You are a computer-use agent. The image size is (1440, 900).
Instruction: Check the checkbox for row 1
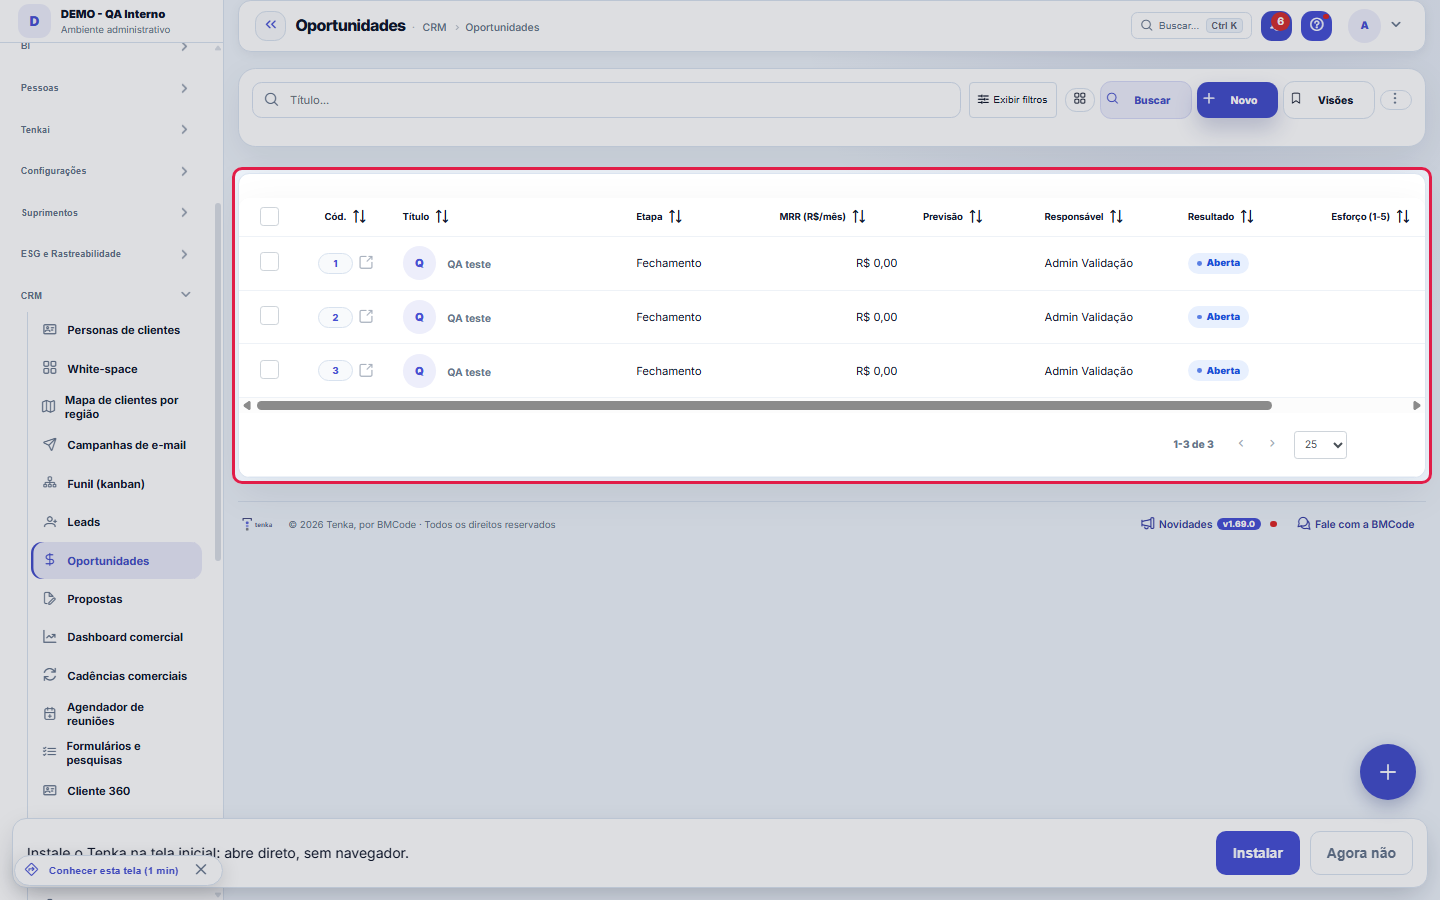click(x=269, y=262)
